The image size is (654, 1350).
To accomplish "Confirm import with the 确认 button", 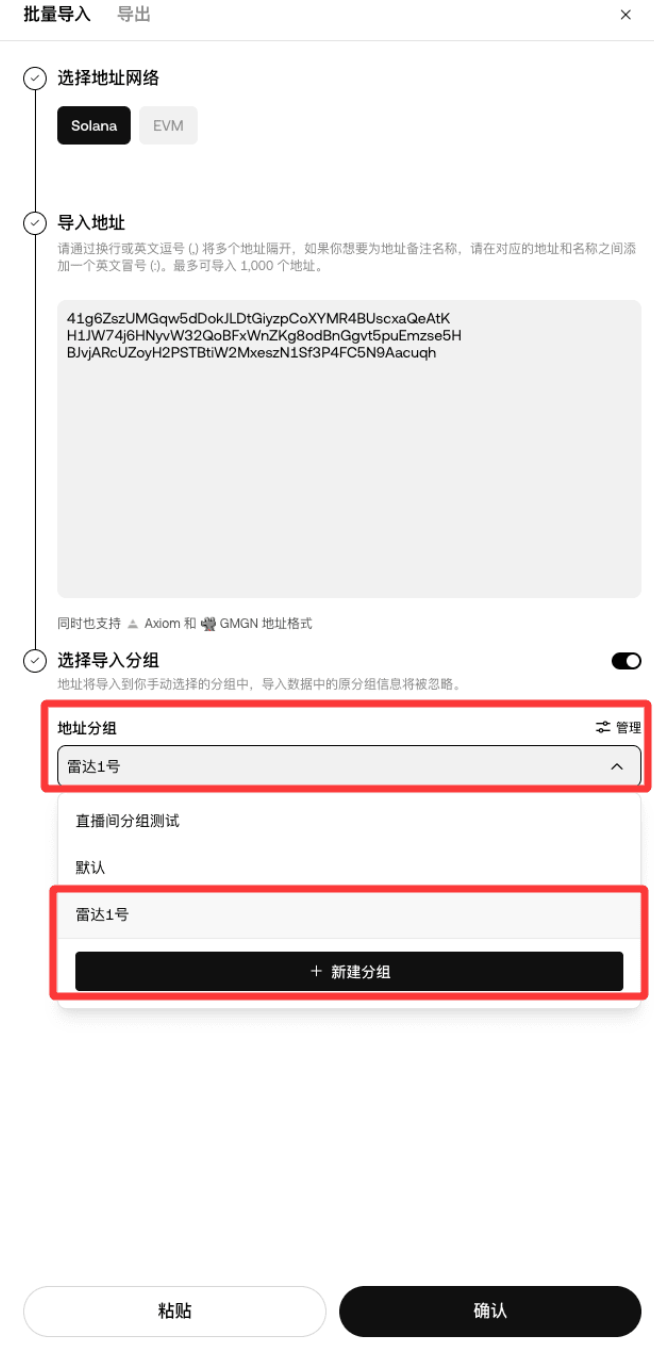I will (x=490, y=1311).
